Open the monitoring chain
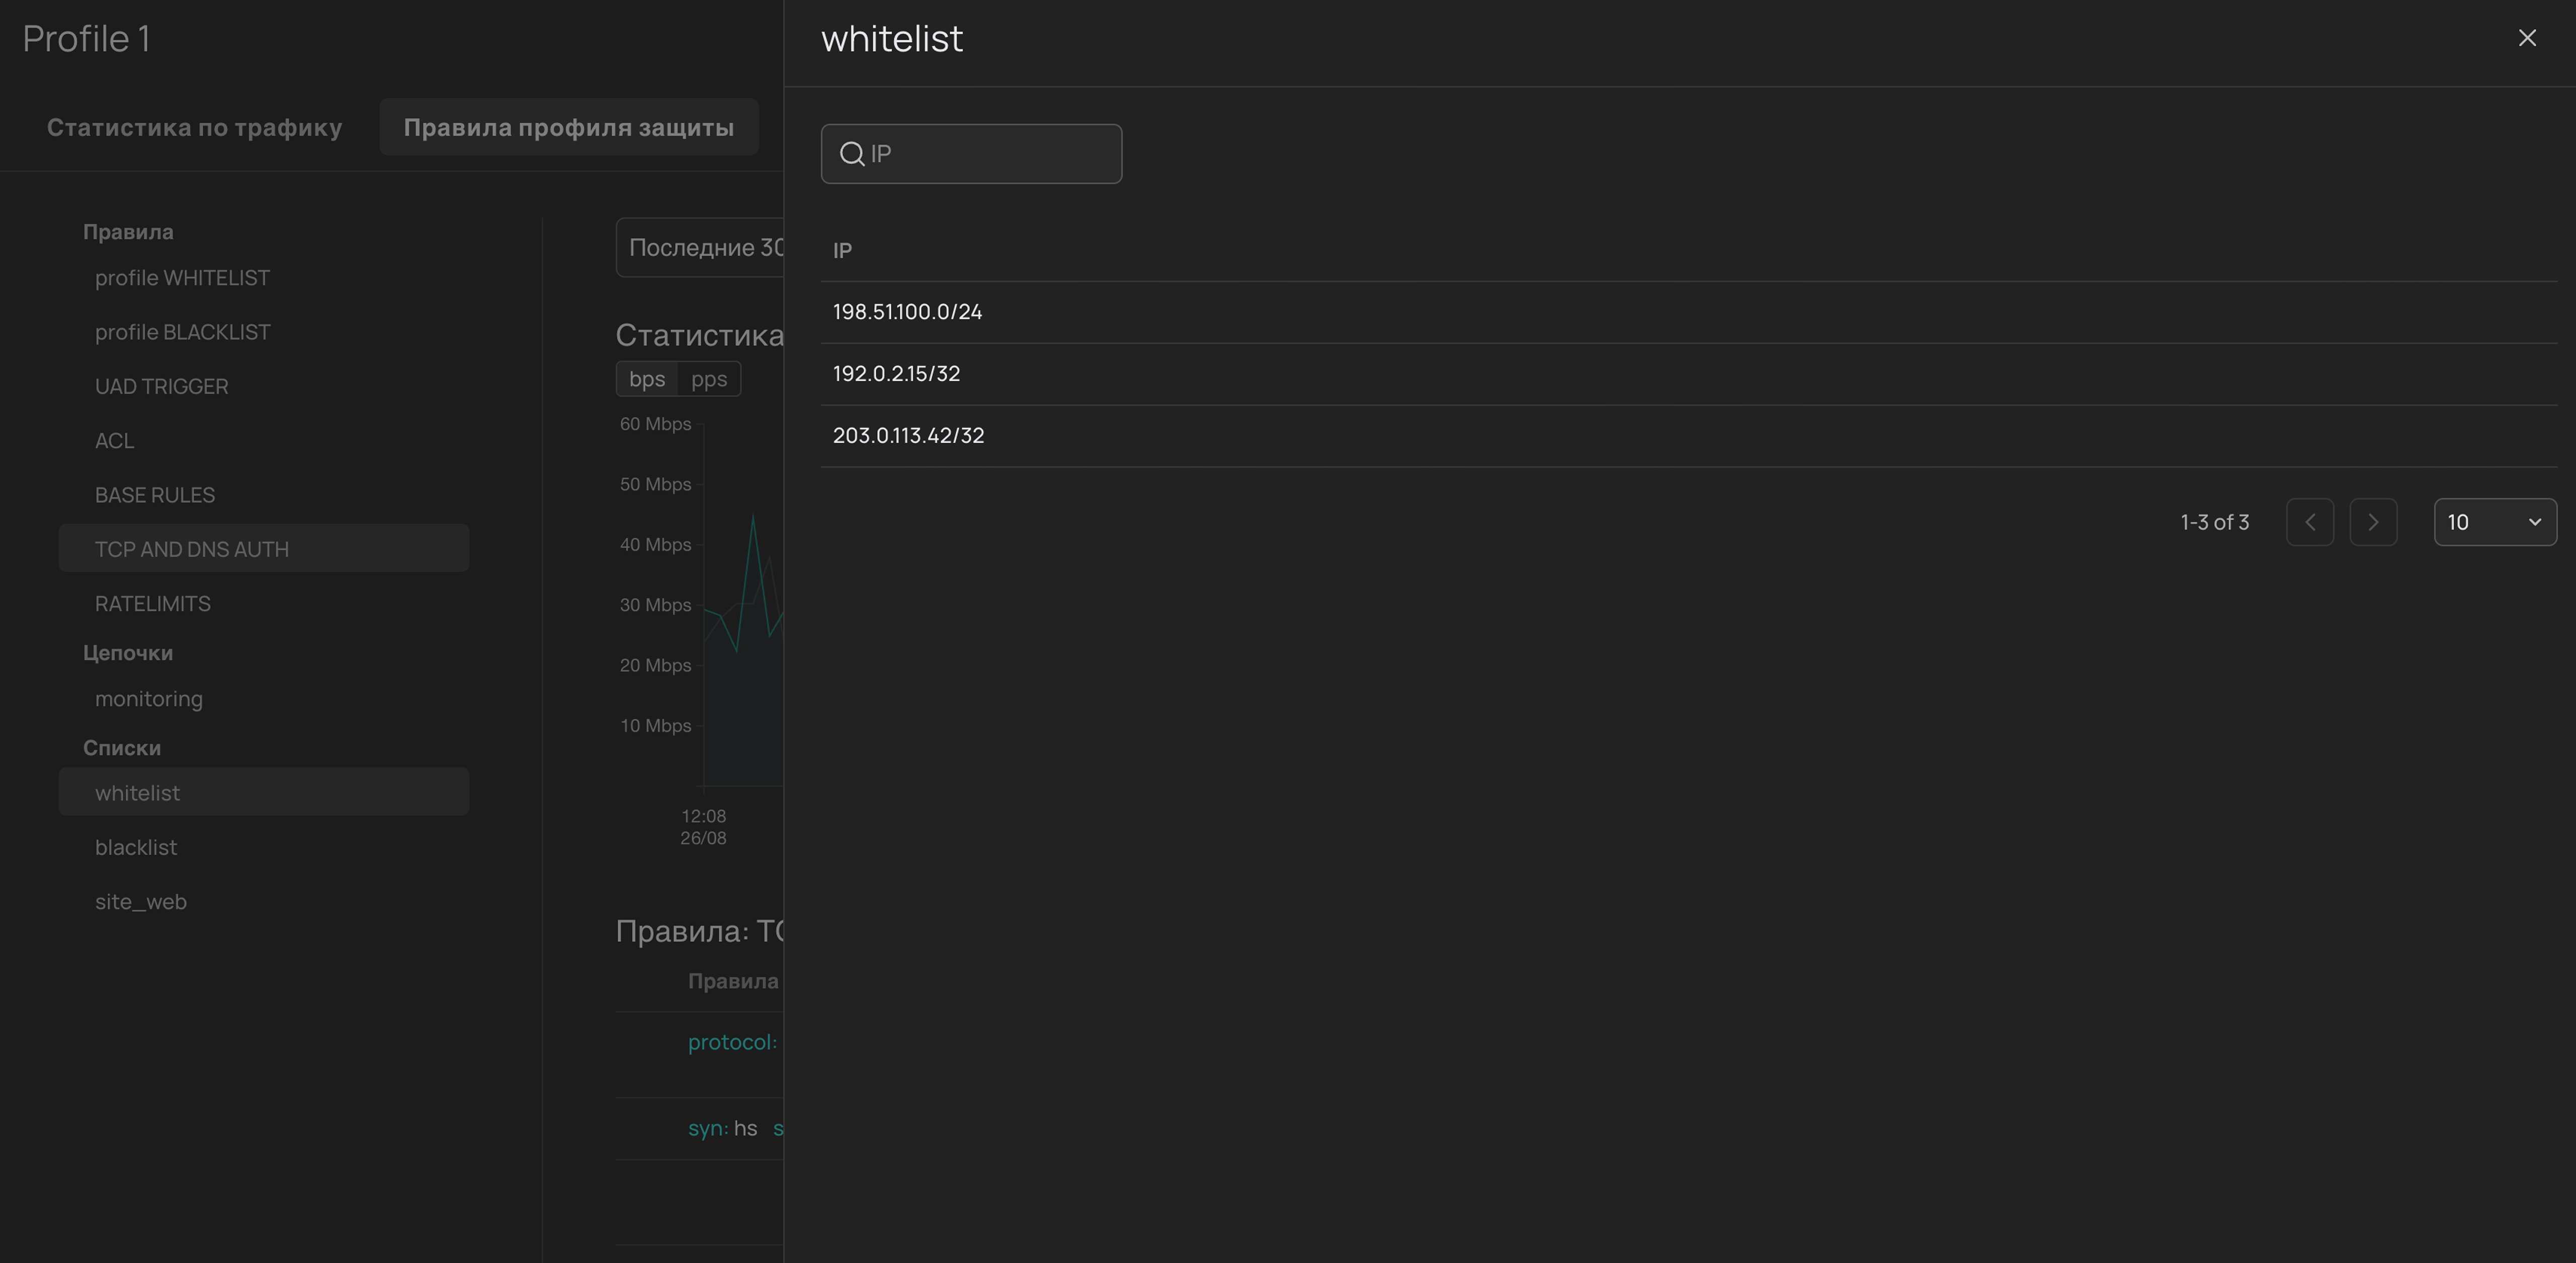The height and width of the screenshot is (1263, 2576). pyautogui.click(x=263, y=699)
